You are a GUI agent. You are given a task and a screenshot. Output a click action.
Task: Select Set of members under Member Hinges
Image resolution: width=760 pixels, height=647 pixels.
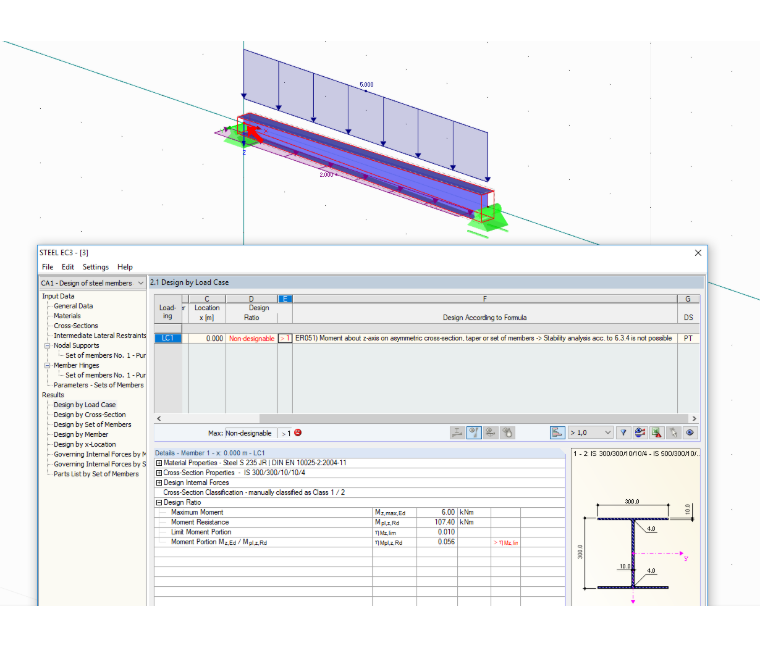click(105, 375)
